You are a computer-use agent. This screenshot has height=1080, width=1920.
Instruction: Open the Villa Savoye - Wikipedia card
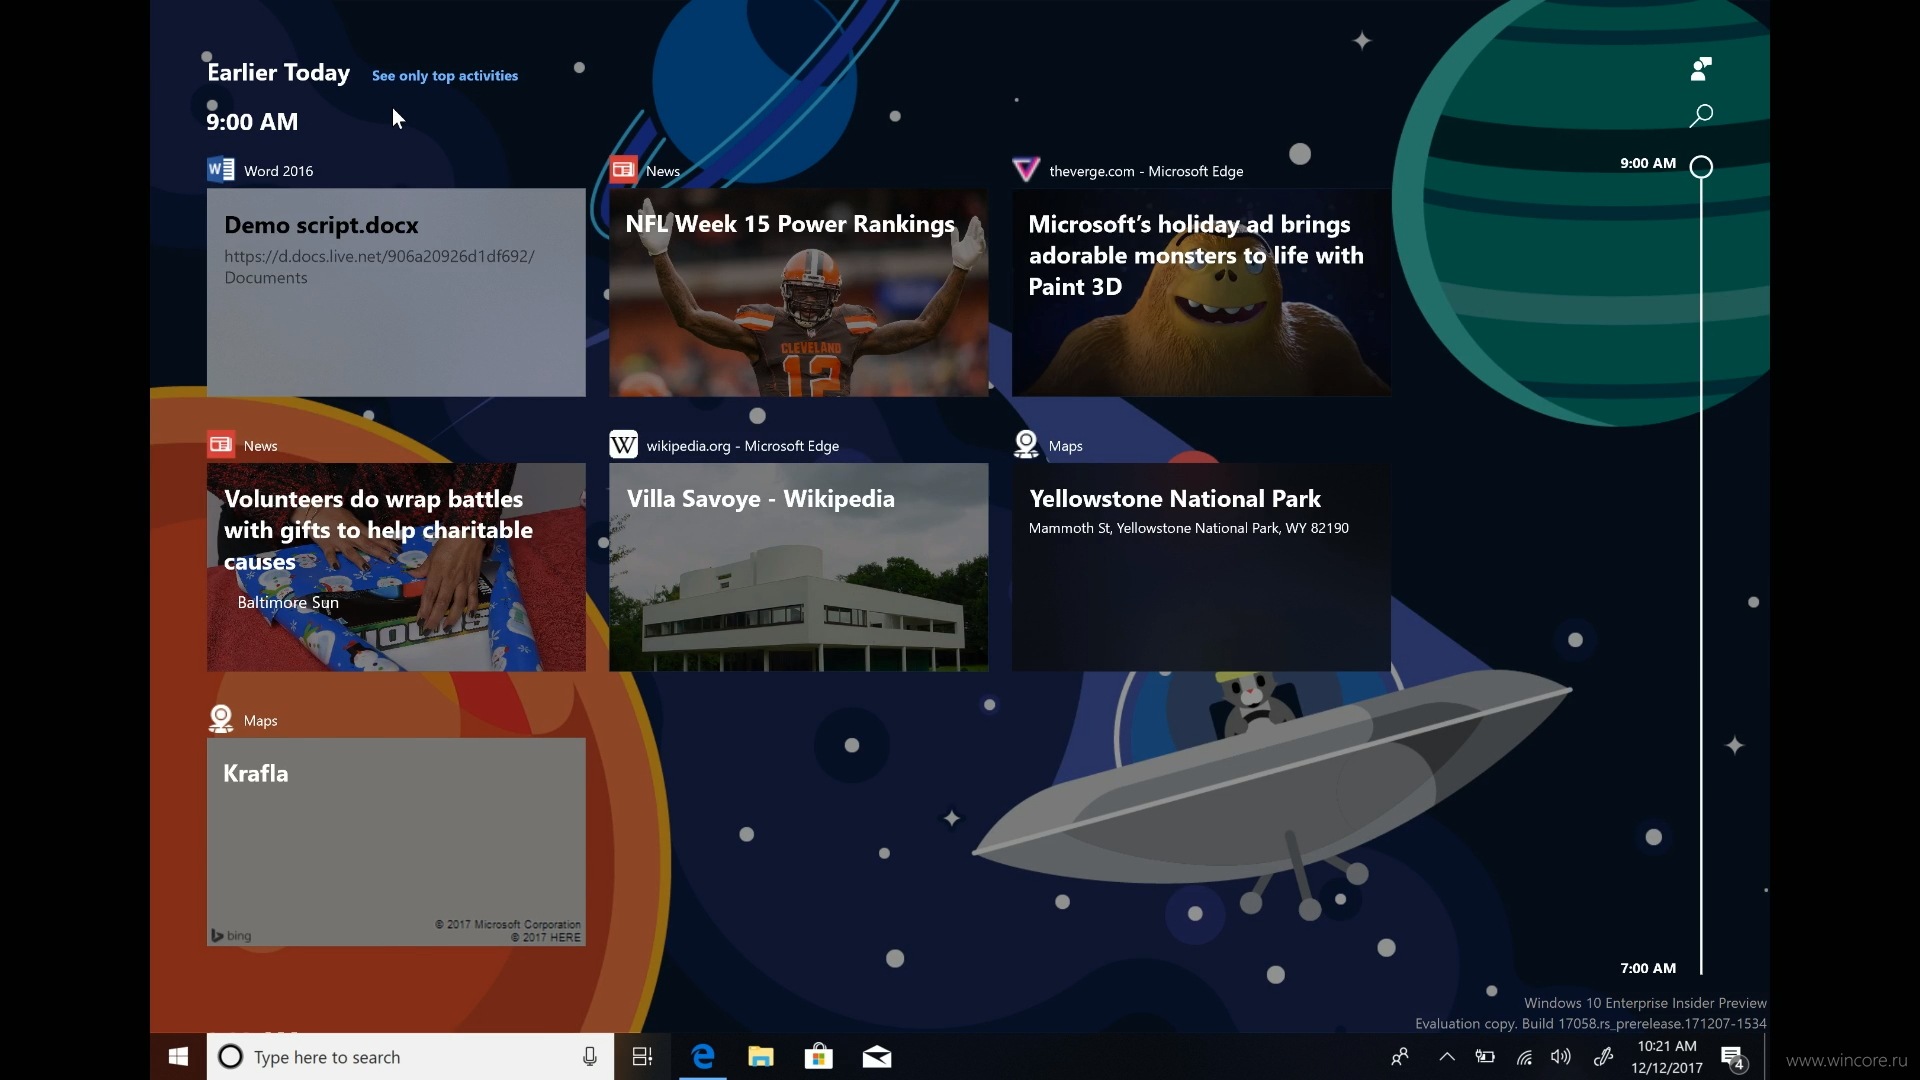click(799, 567)
